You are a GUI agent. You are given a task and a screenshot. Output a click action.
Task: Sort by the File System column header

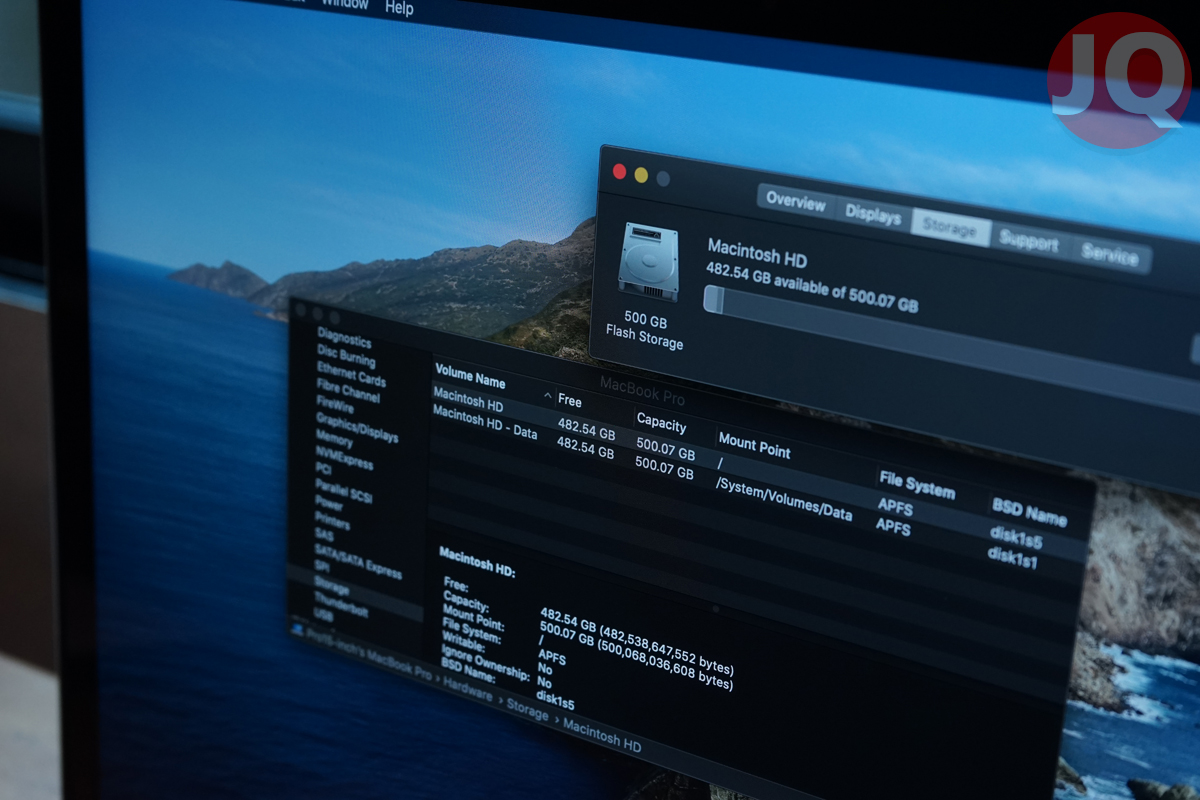pos(917,485)
